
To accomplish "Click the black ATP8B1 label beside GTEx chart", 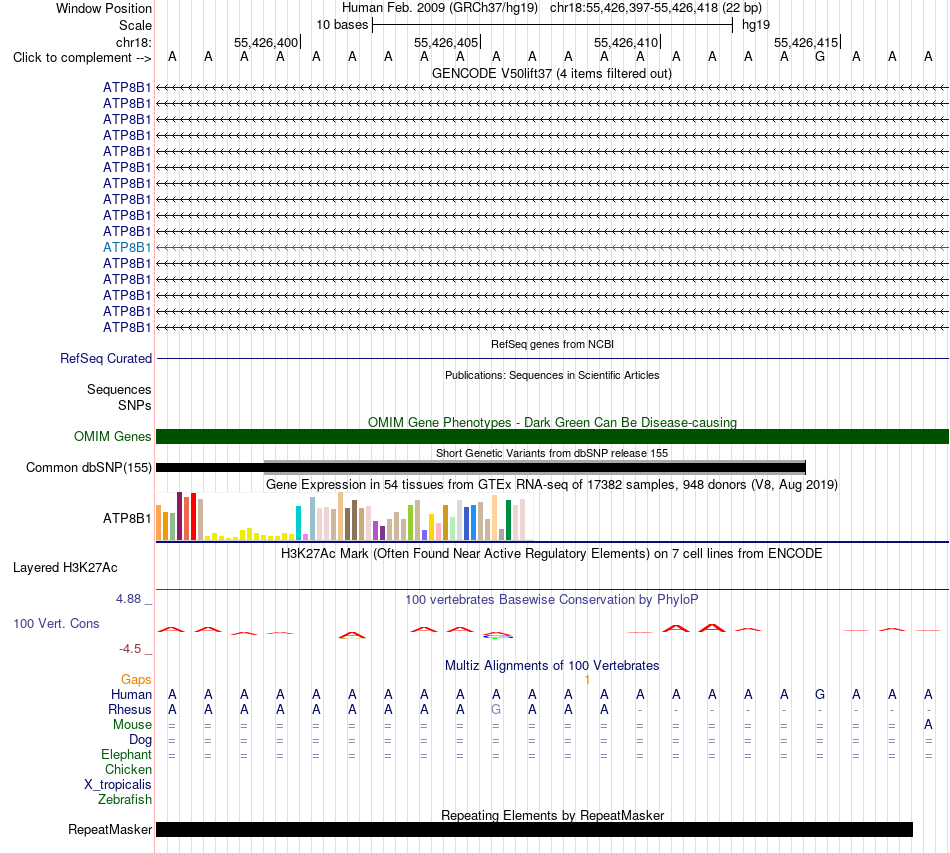I will coord(127,518).
